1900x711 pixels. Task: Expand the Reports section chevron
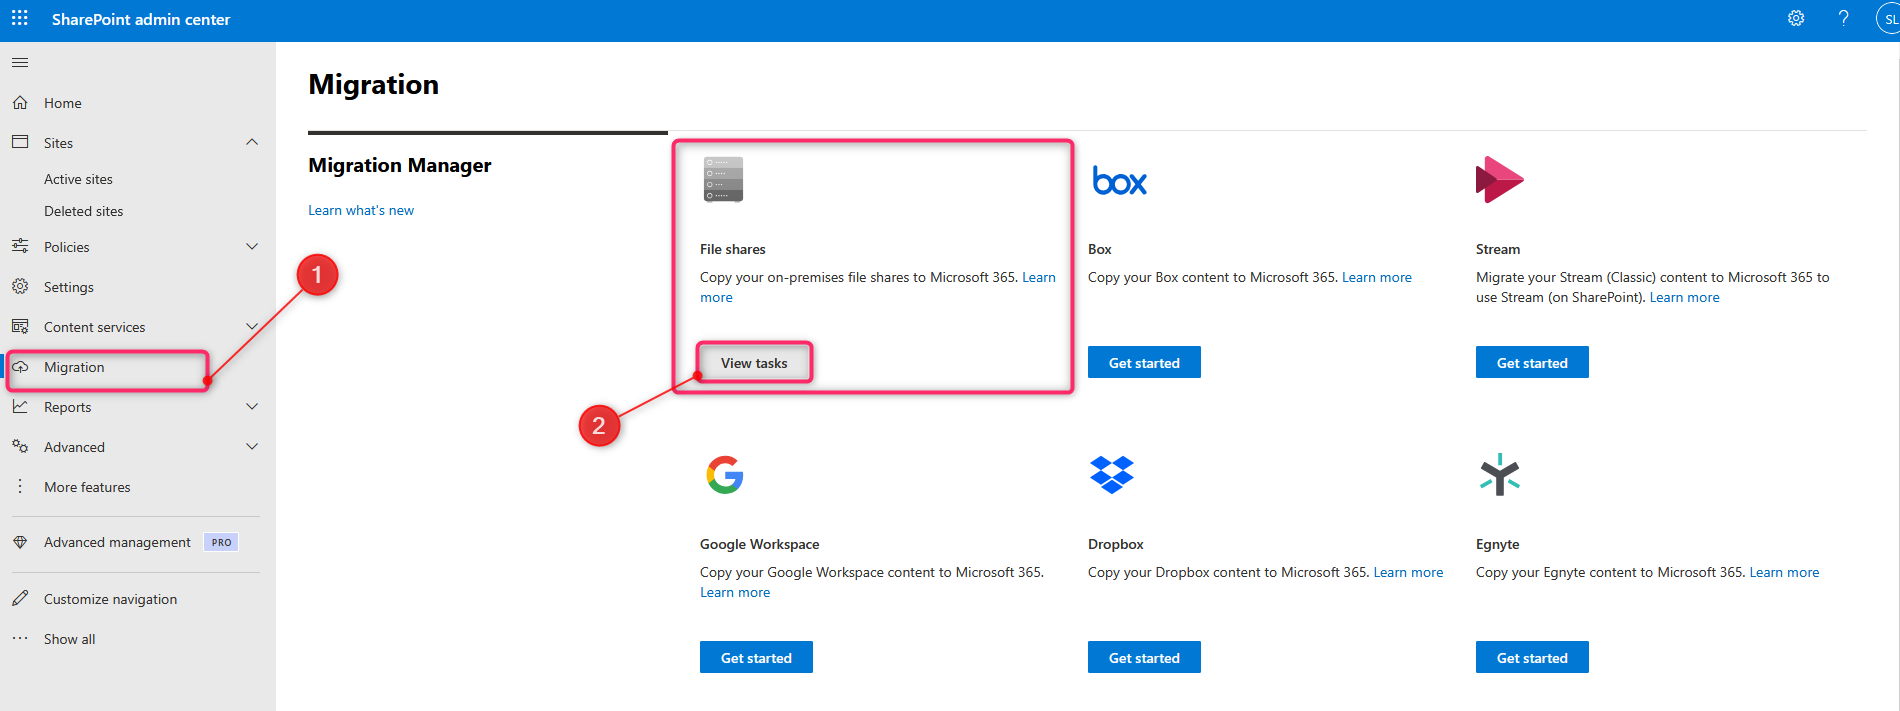(252, 406)
